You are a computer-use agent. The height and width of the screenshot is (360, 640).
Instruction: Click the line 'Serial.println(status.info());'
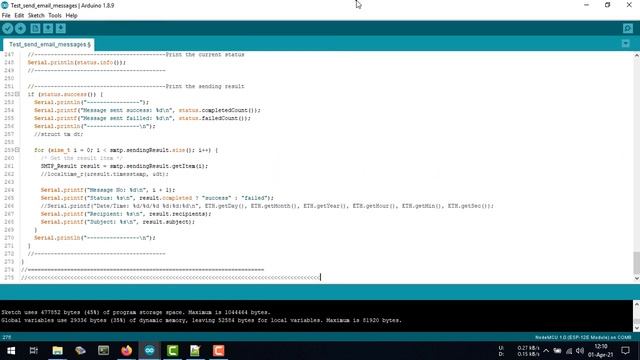(77, 62)
